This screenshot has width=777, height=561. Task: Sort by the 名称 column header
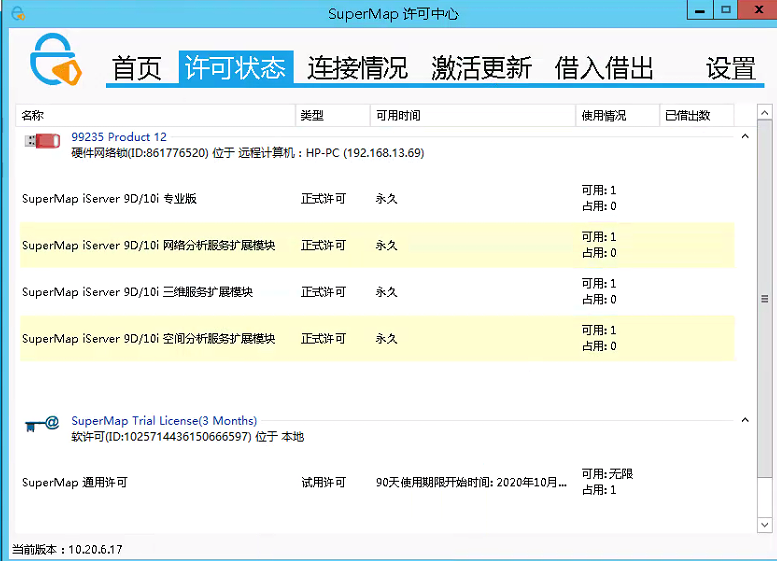pos(156,115)
